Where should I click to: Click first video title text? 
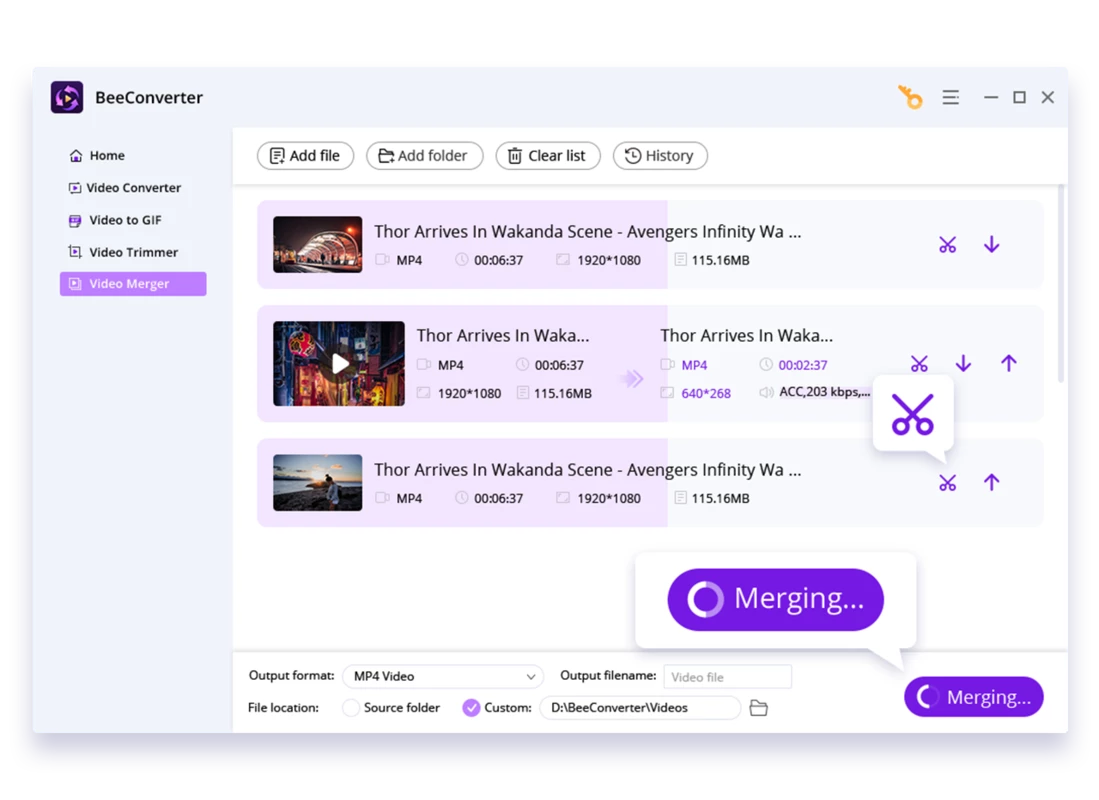coord(587,231)
